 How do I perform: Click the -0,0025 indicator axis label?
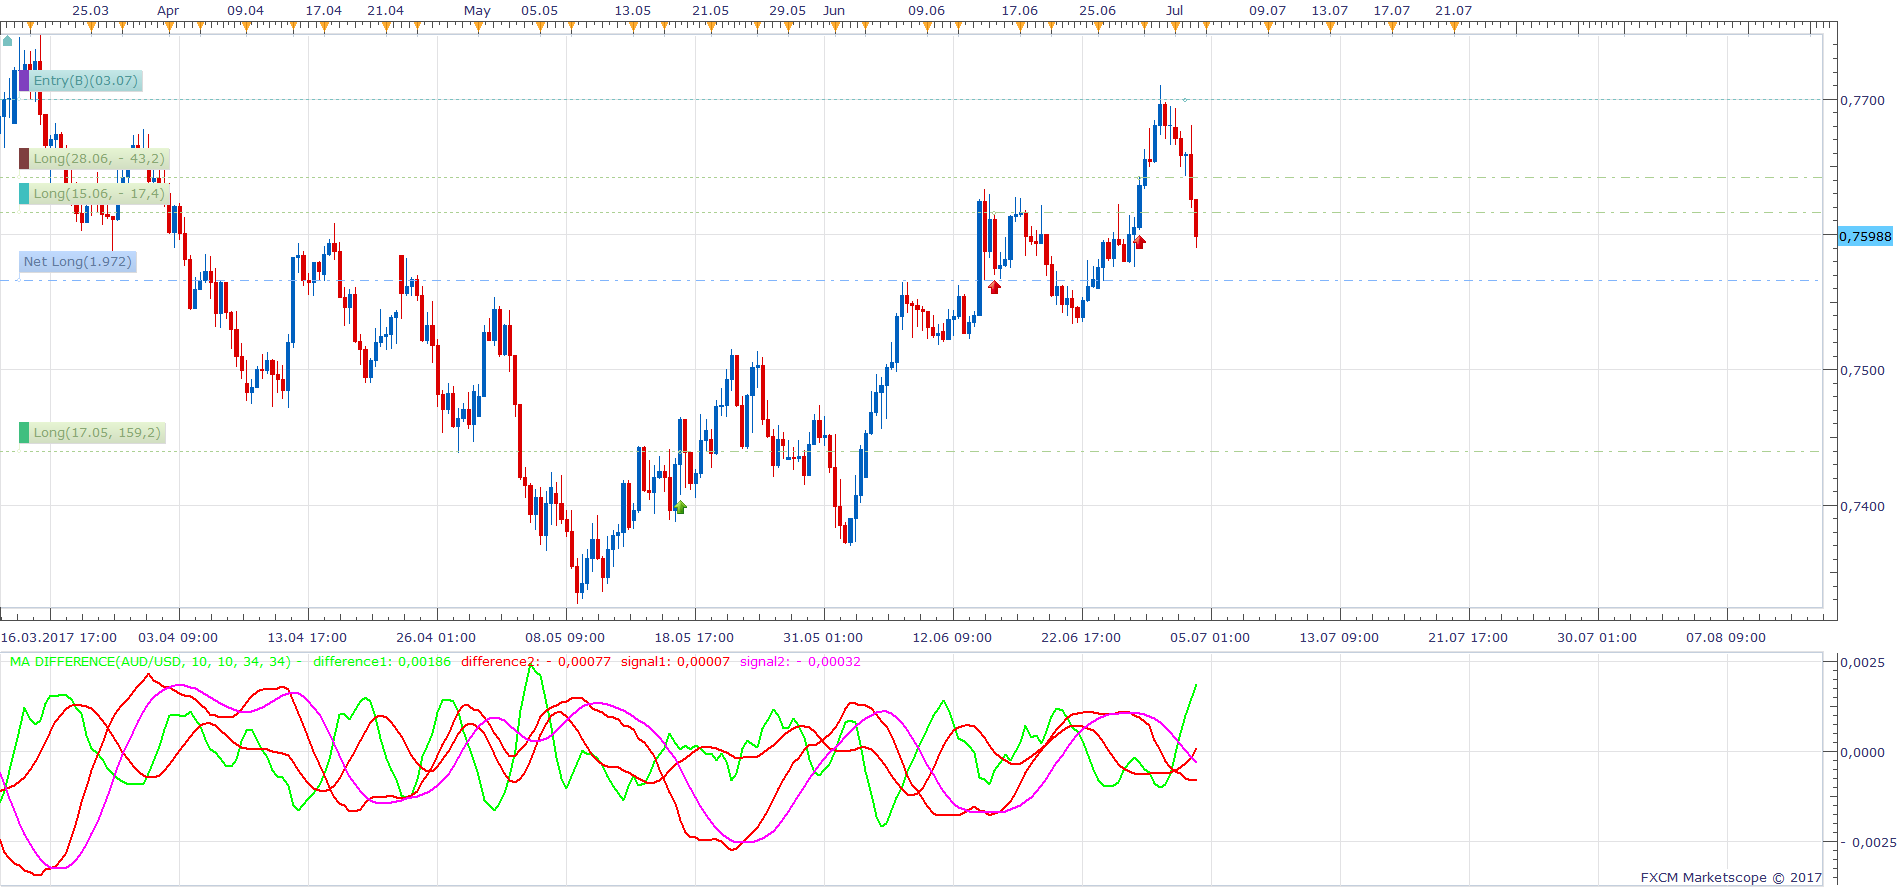(1868, 842)
